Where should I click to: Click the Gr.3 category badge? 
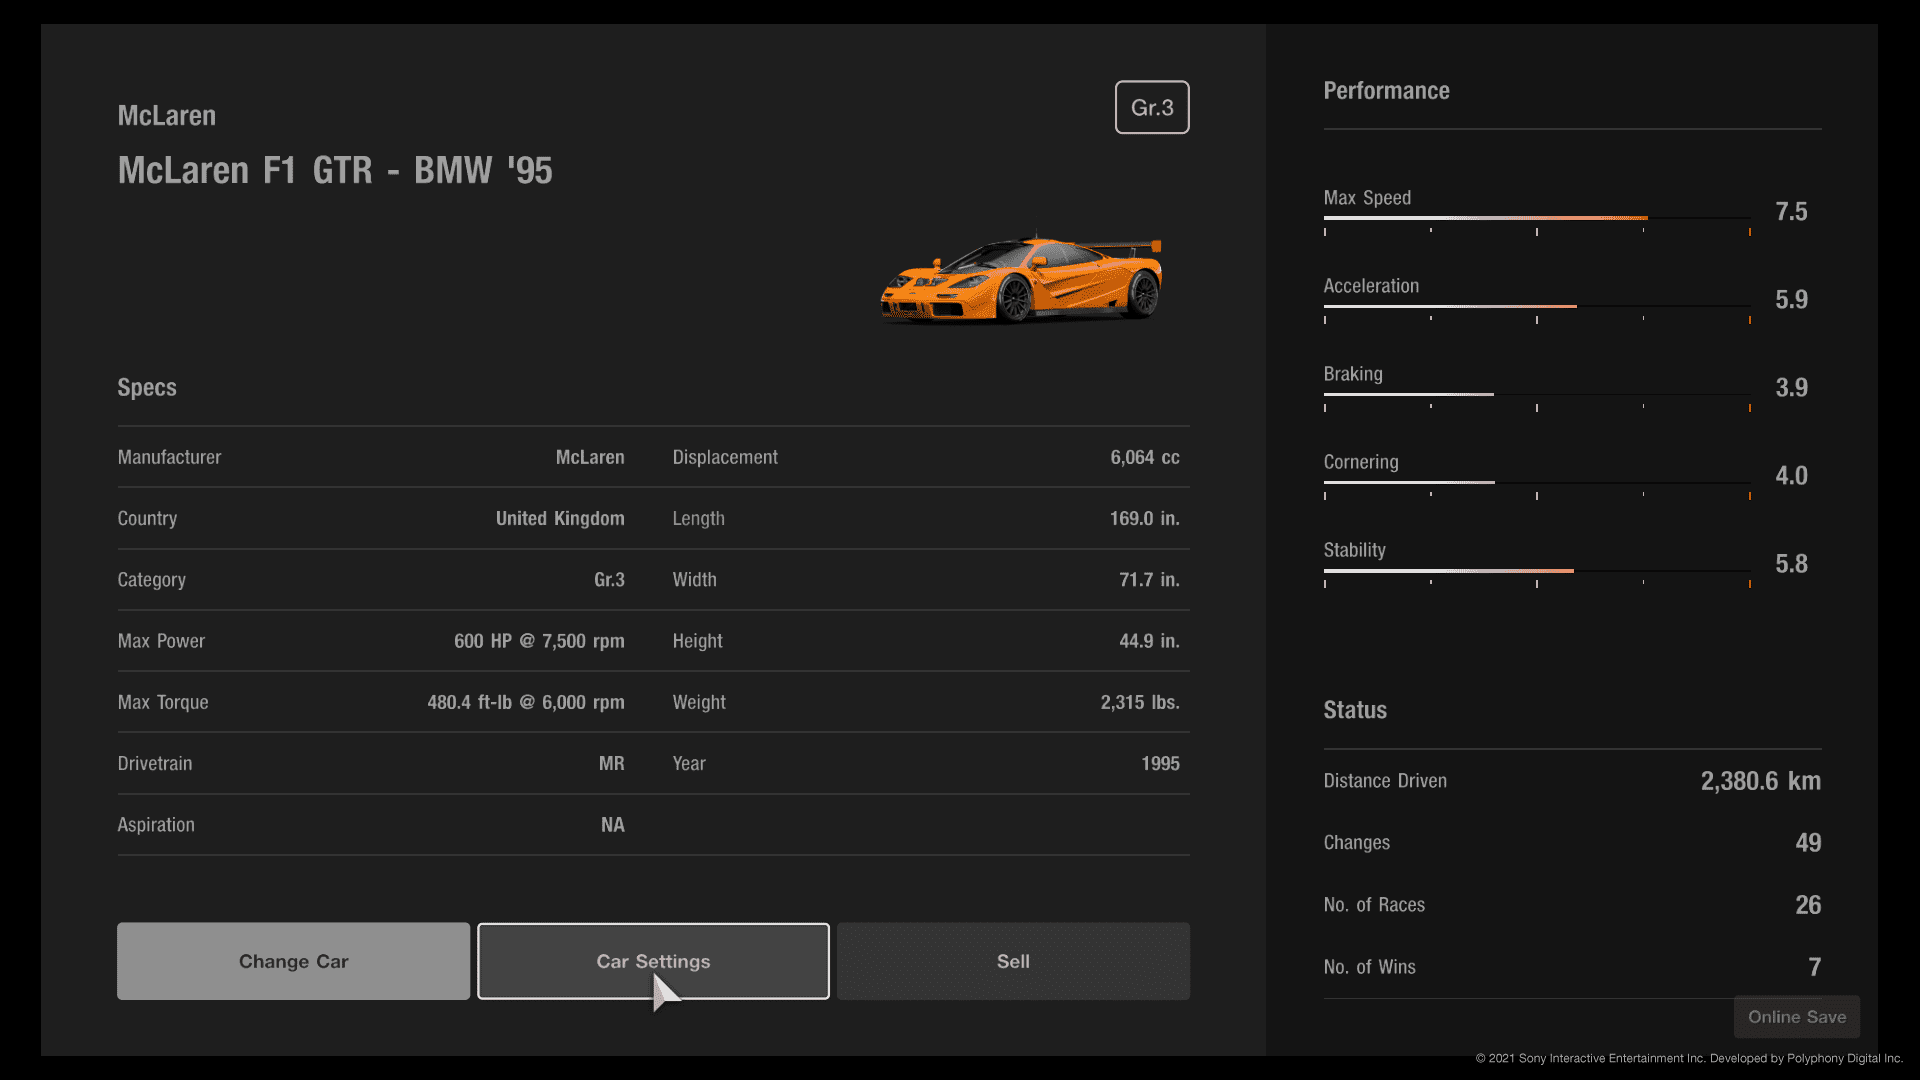click(x=1152, y=107)
